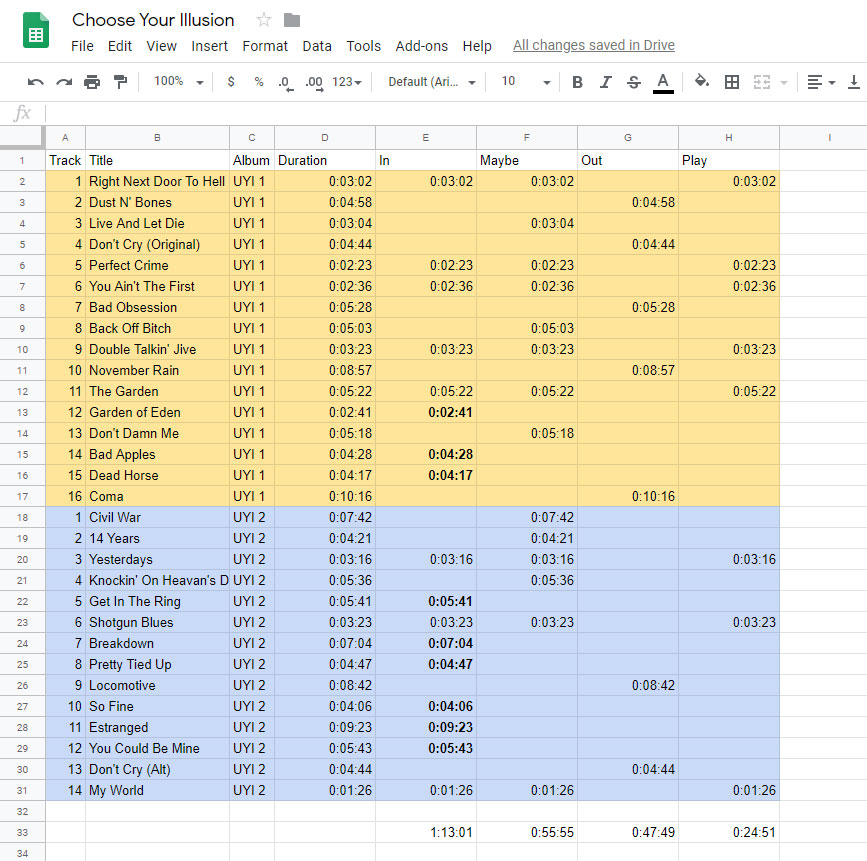Select the paint format roller tool
867x861 pixels.
pos(120,82)
